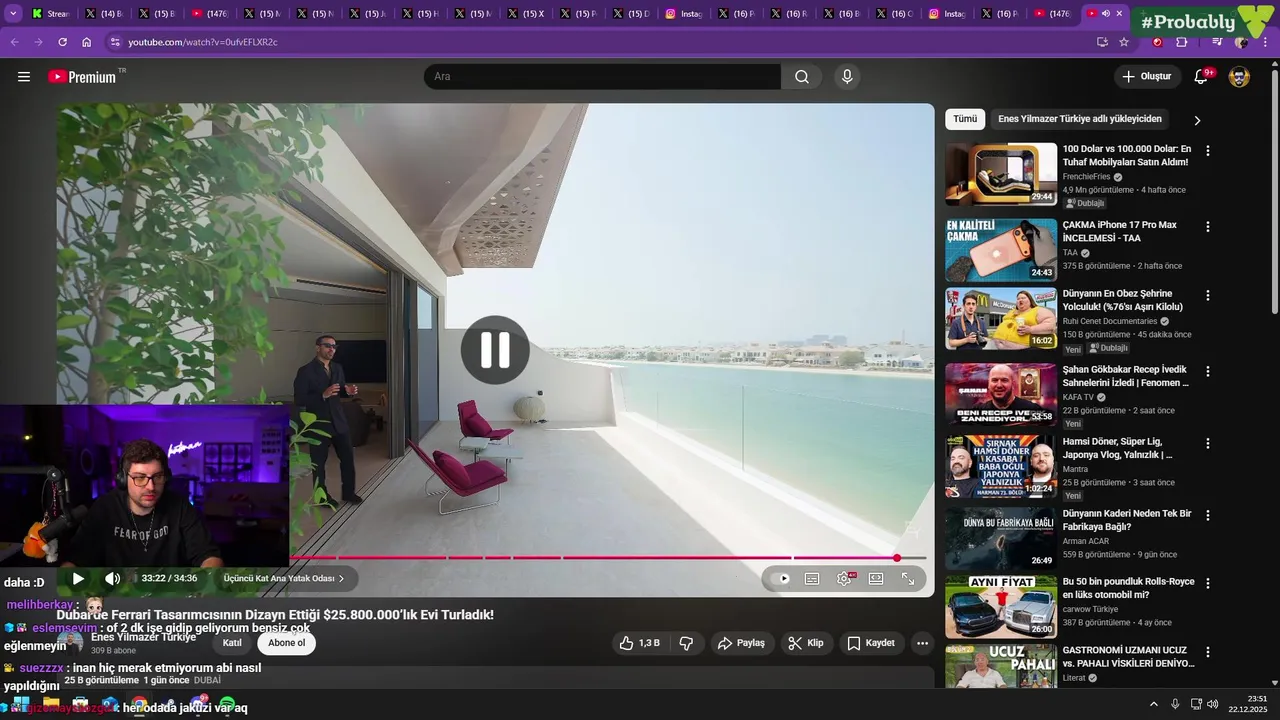
Task: Go to browser home page icon
Action: [x=87, y=42]
